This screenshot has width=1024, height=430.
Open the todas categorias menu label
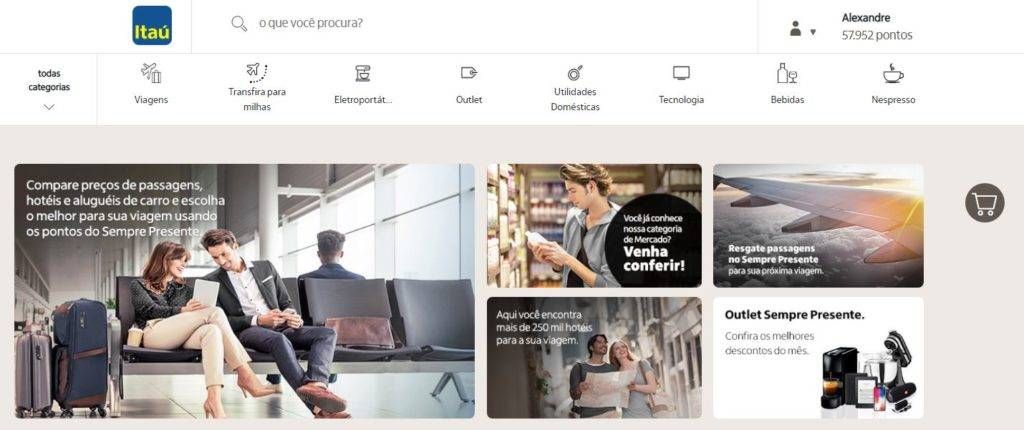[49, 80]
